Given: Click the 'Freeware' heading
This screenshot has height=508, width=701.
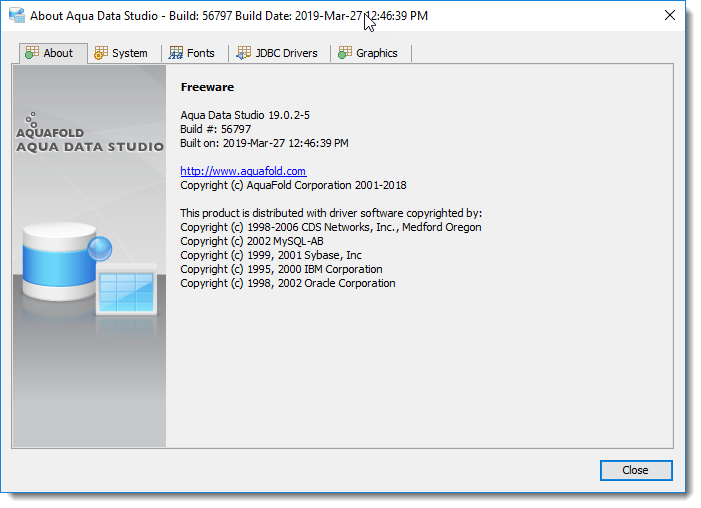Looking at the screenshot, I should 207,87.
